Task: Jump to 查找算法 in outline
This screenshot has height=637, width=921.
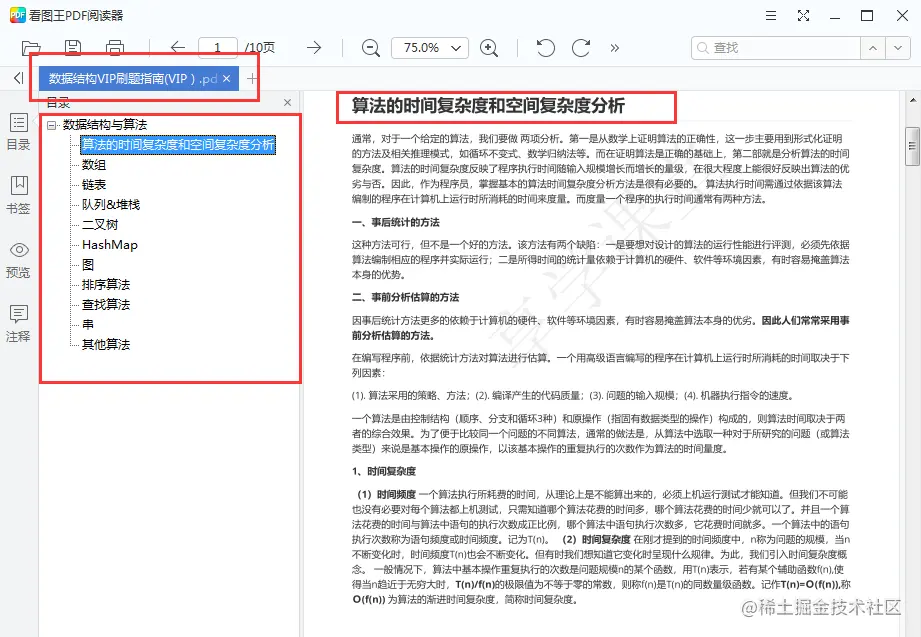Action: tap(106, 304)
